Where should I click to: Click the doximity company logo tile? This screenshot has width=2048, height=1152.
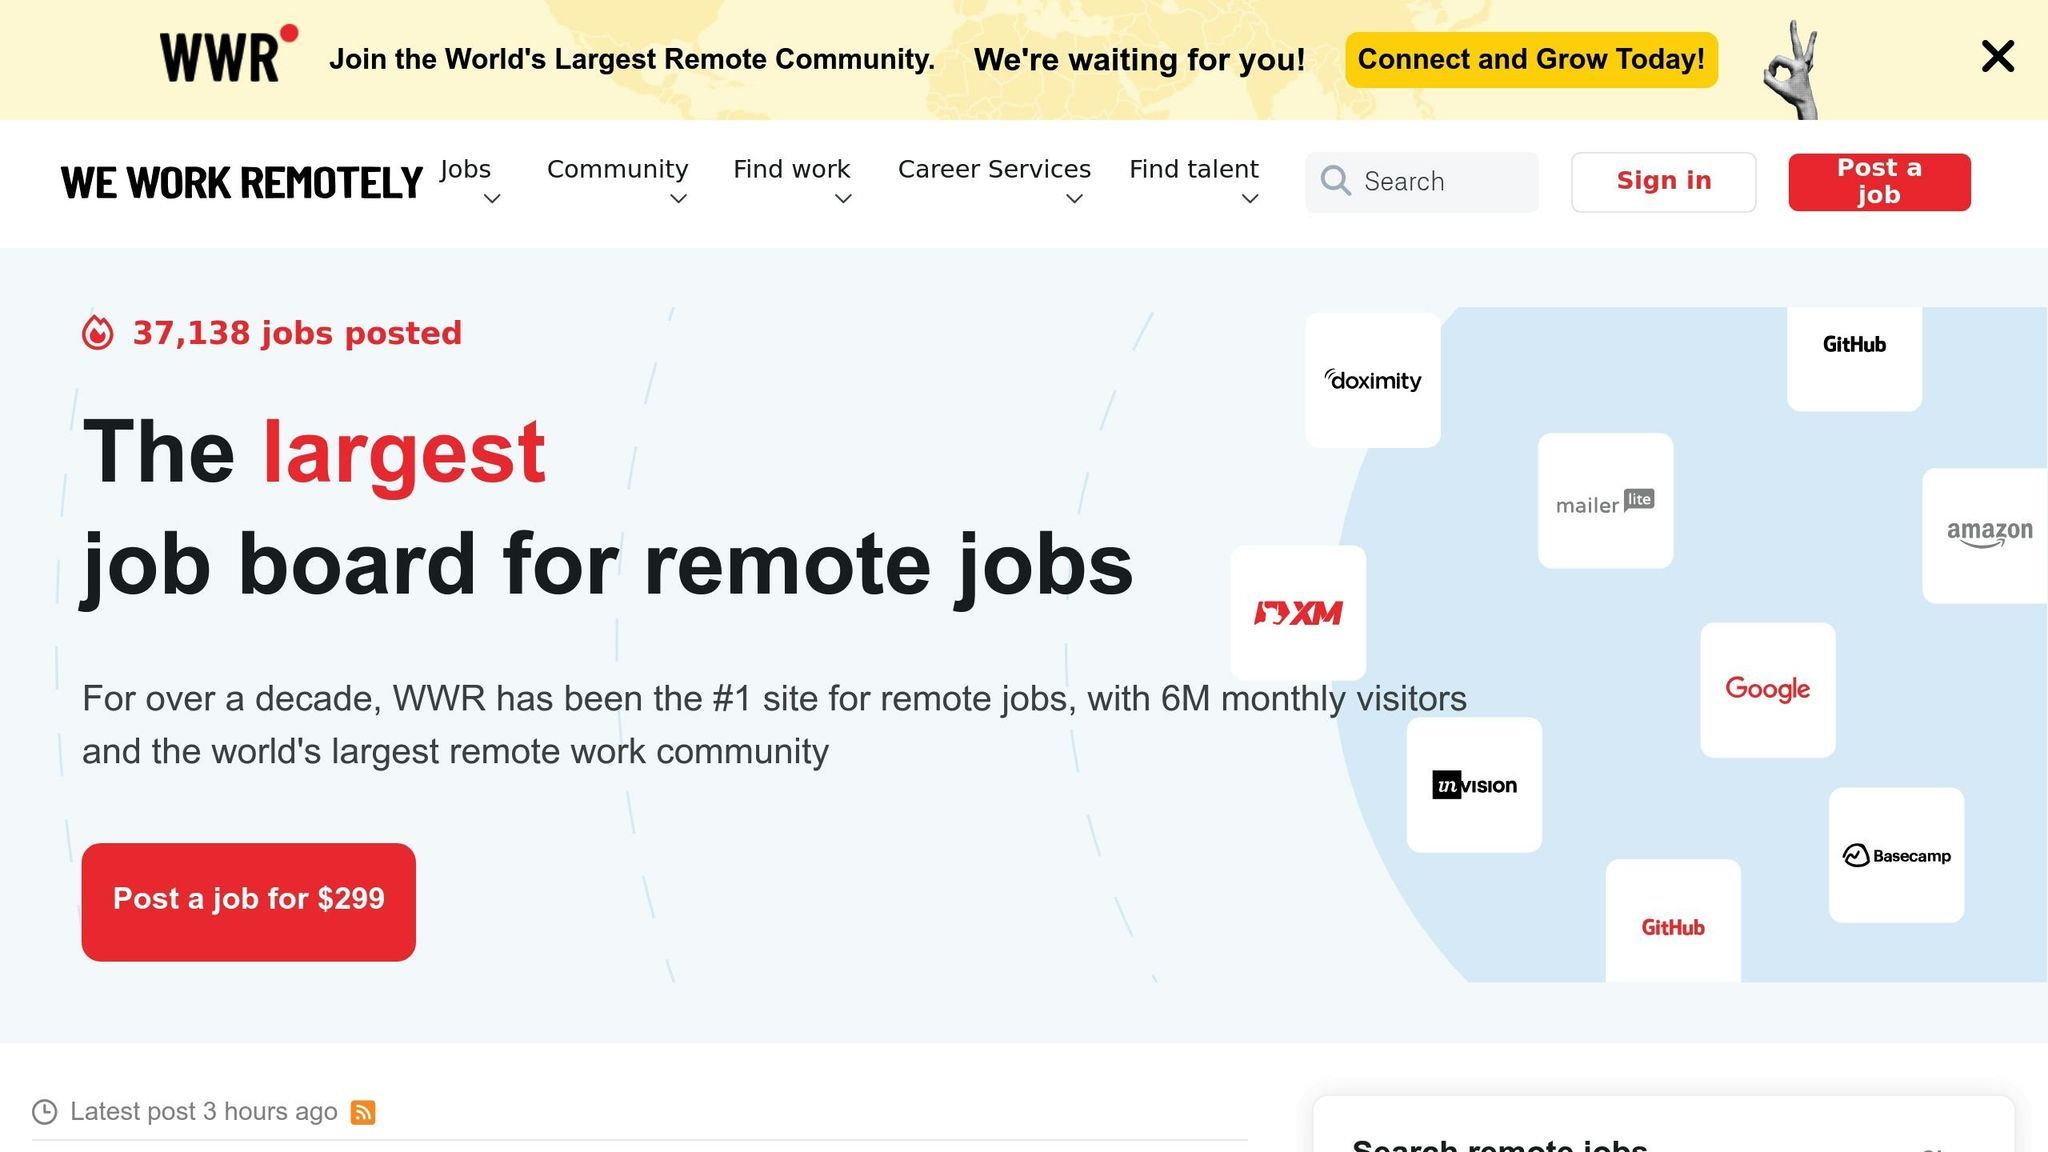[x=1372, y=380]
